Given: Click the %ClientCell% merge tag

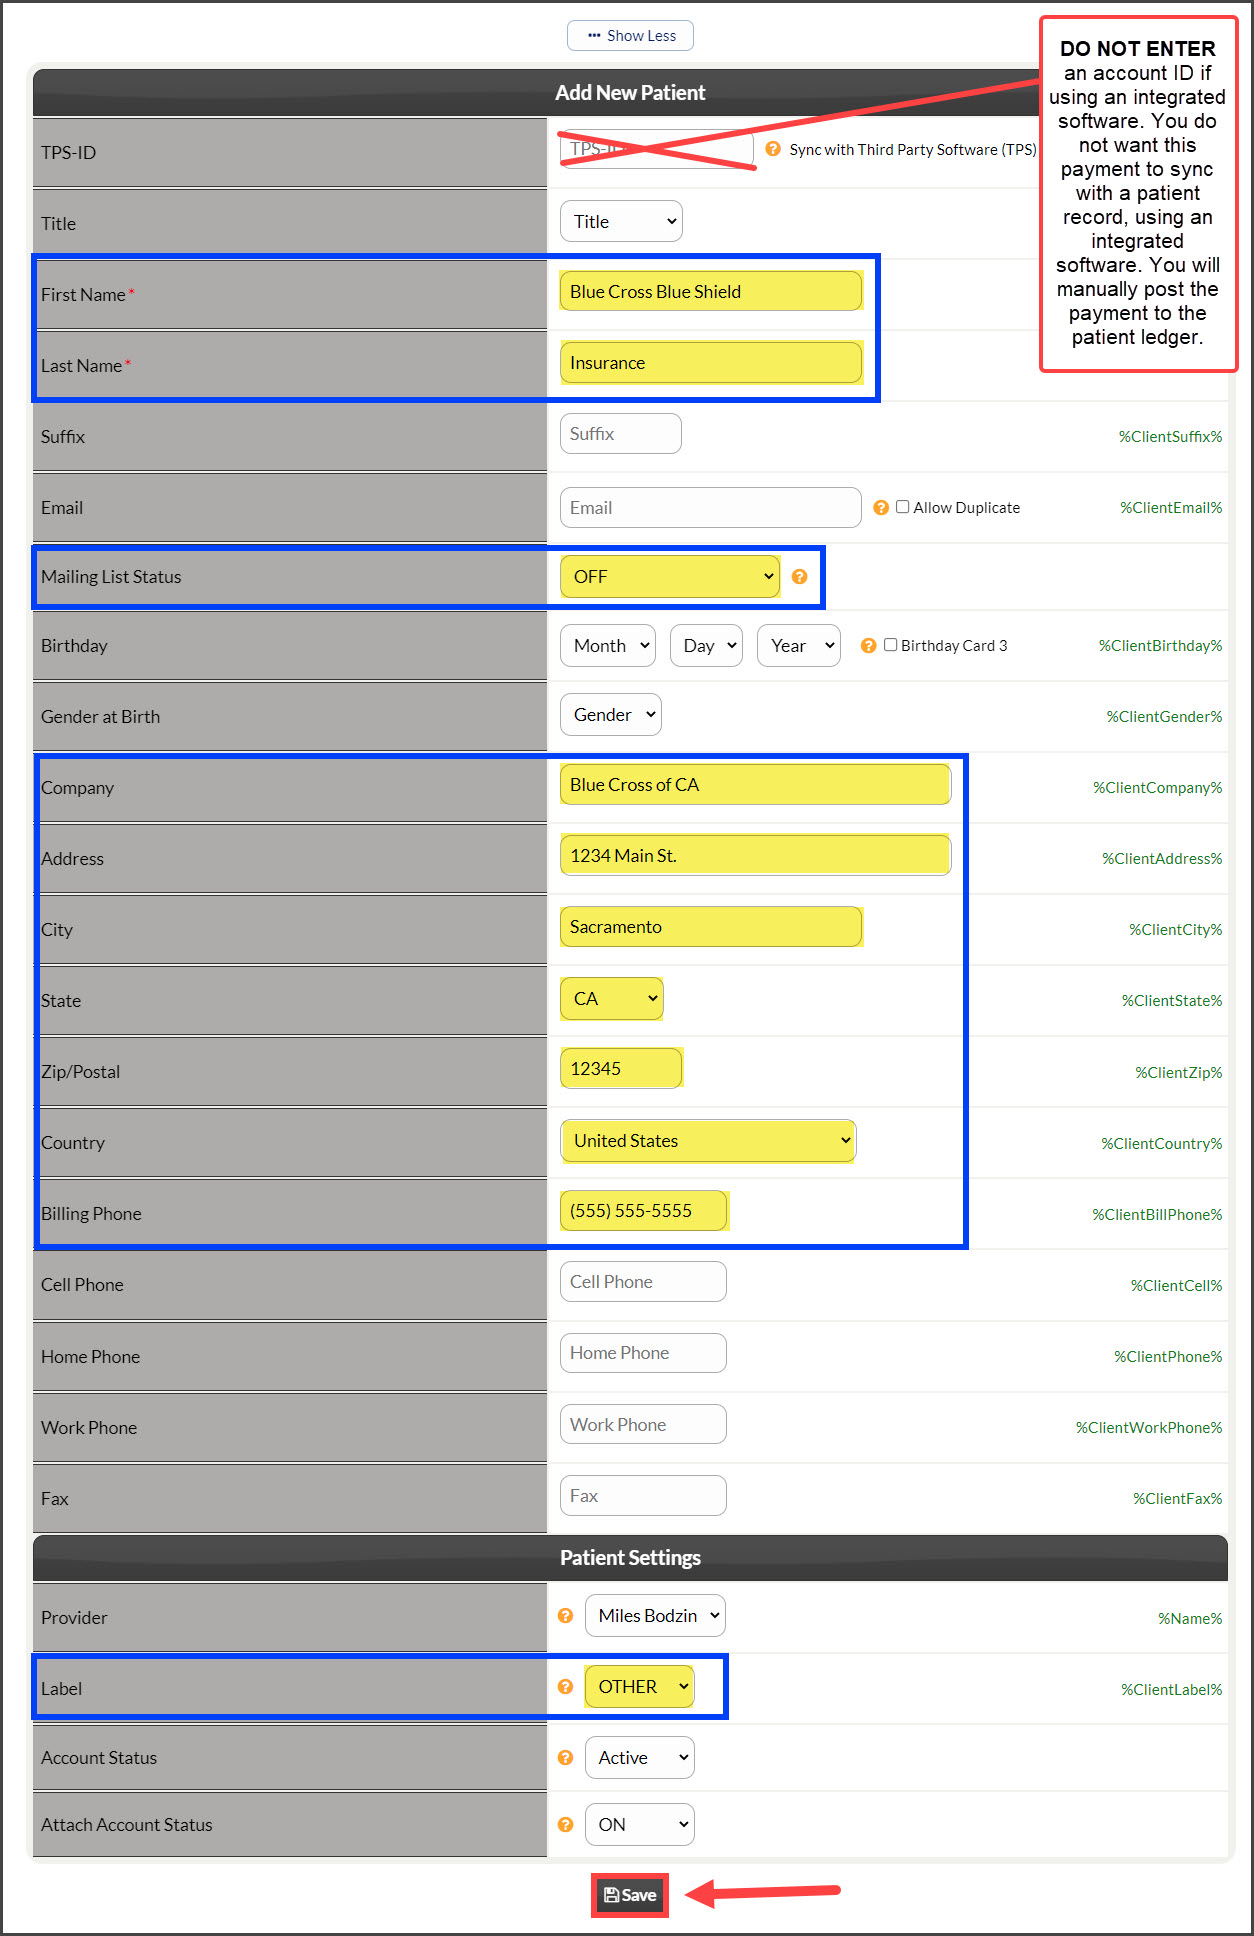Looking at the screenshot, I should (x=1176, y=1286).
